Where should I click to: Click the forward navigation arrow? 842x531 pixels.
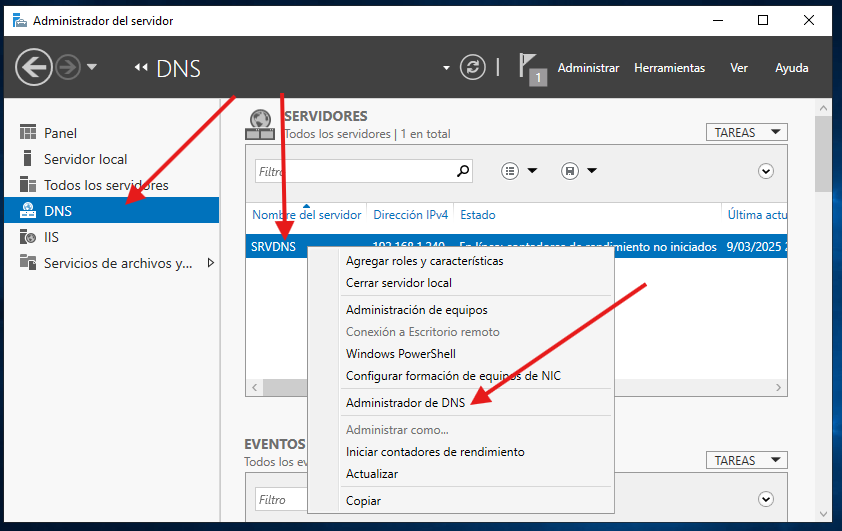[68, 68]
